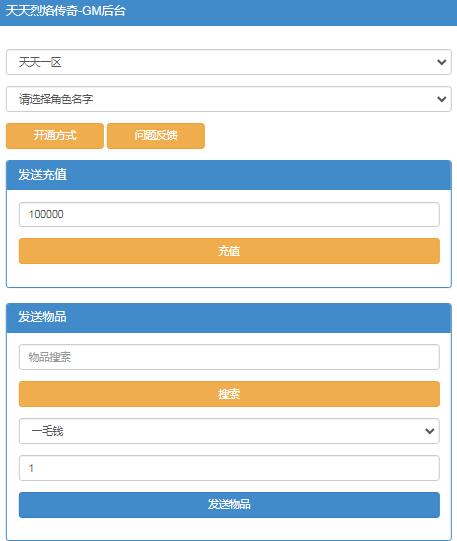This screenshot has height=541, width=457.
Task: Click into the 物品搜索 search field
Action: click(229, 357)
